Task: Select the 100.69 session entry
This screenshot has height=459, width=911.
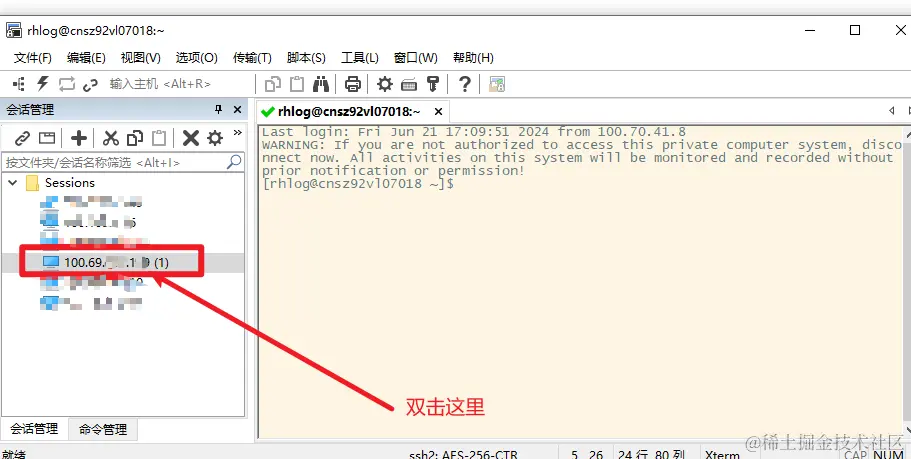Action: click(x=116, y=263)
